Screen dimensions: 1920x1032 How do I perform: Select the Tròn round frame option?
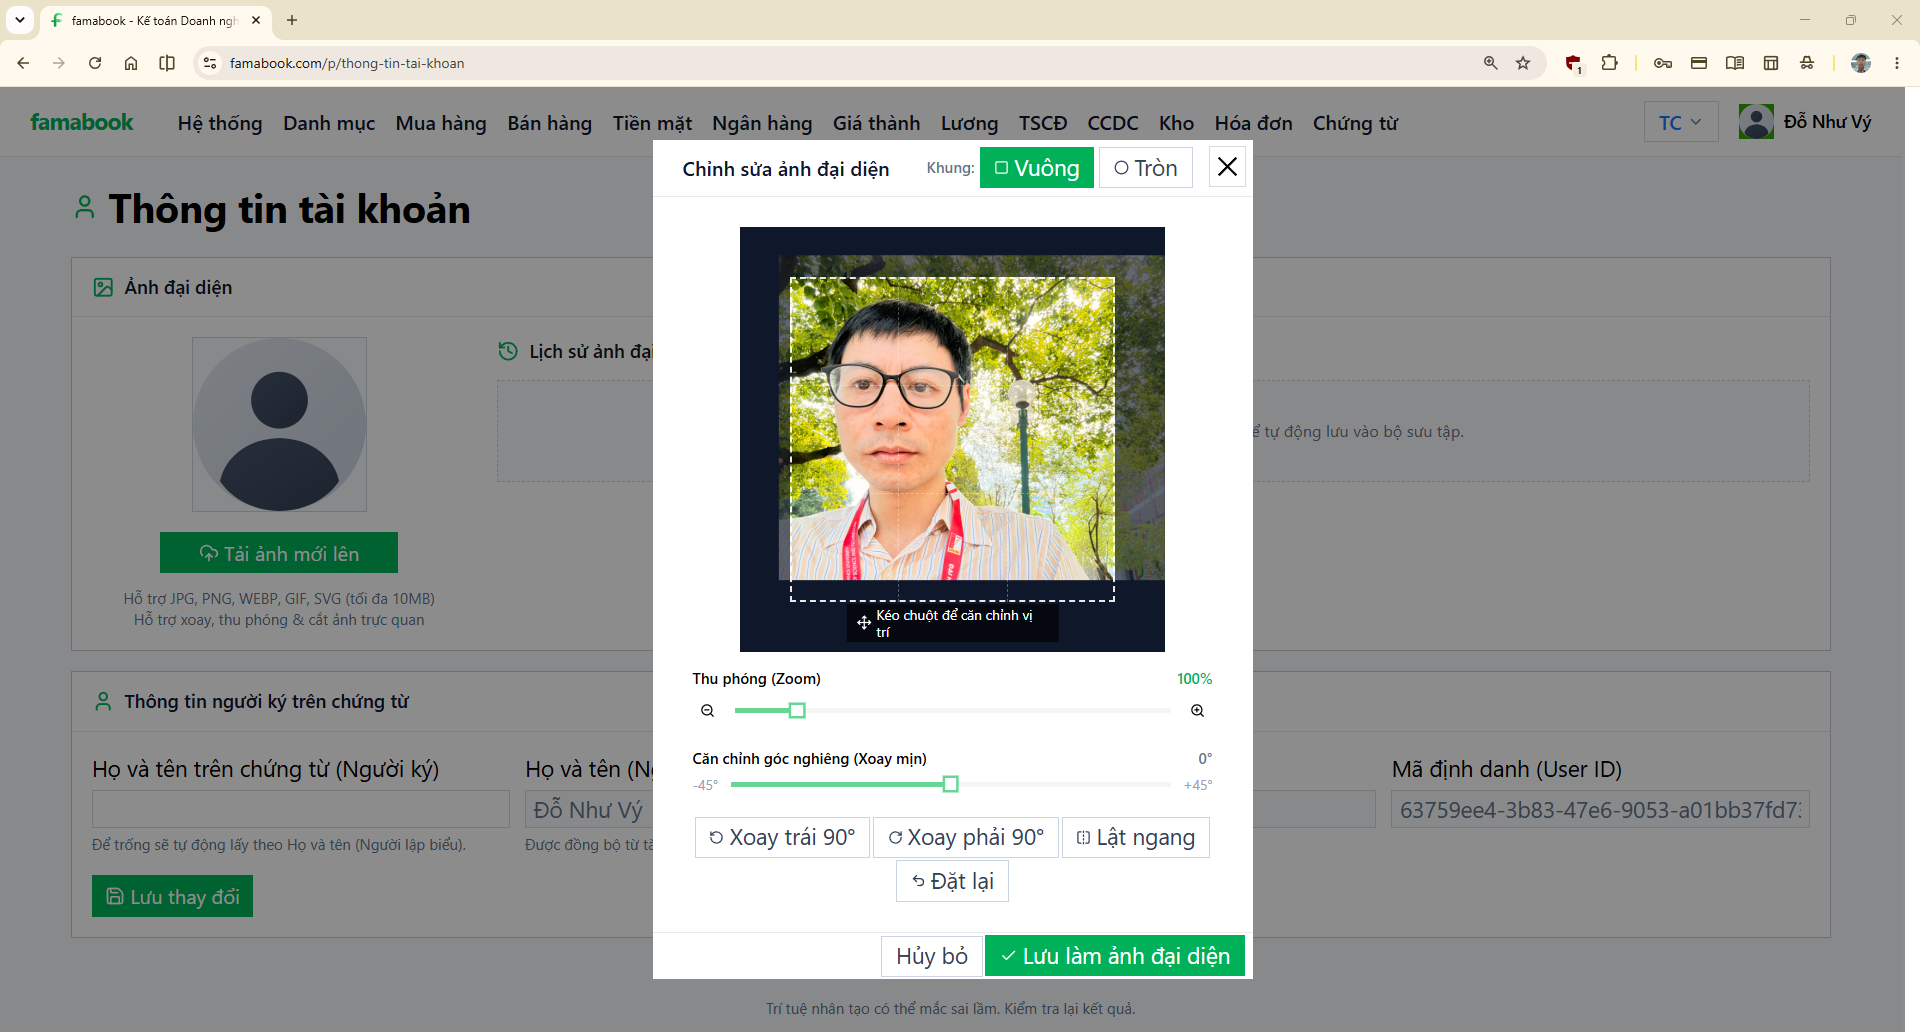tap(1146, 168)
